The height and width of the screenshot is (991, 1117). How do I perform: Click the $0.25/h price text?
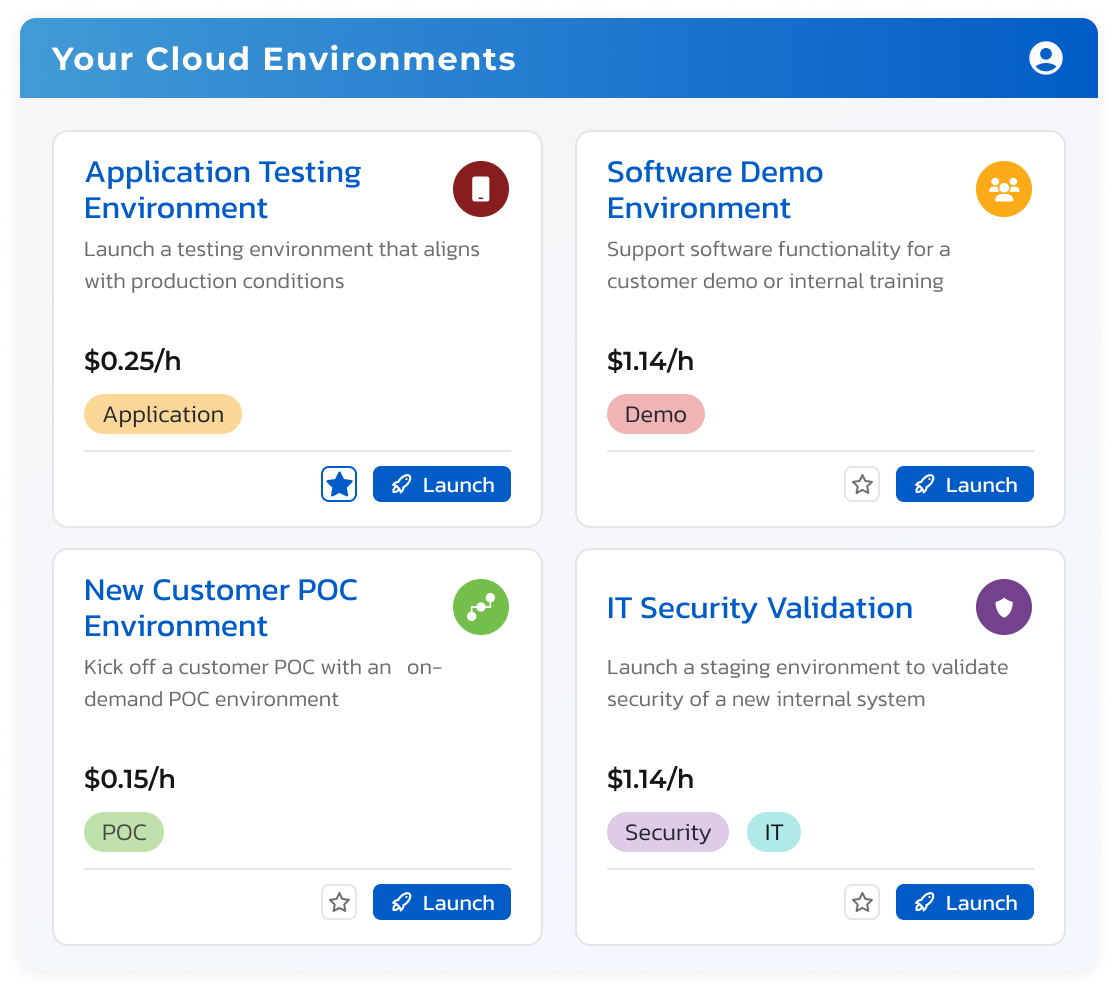(x=133, y=361)
